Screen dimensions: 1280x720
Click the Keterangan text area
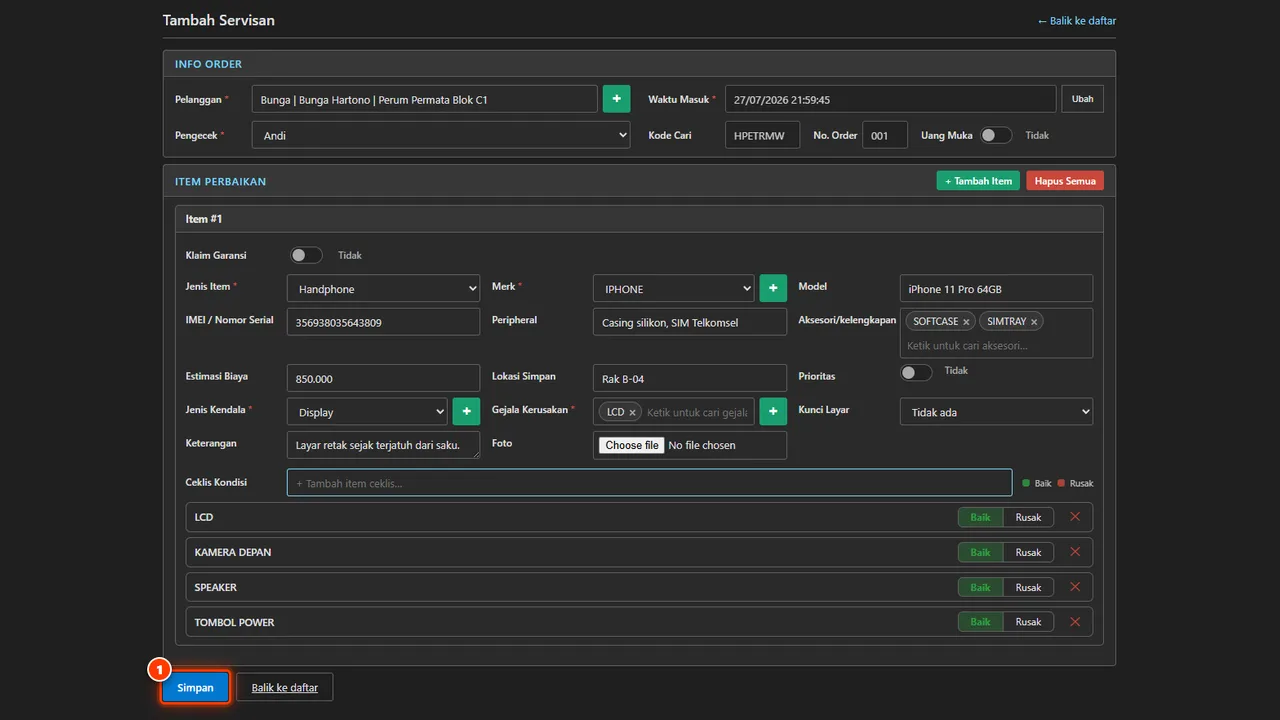click(x=383, y=445)
